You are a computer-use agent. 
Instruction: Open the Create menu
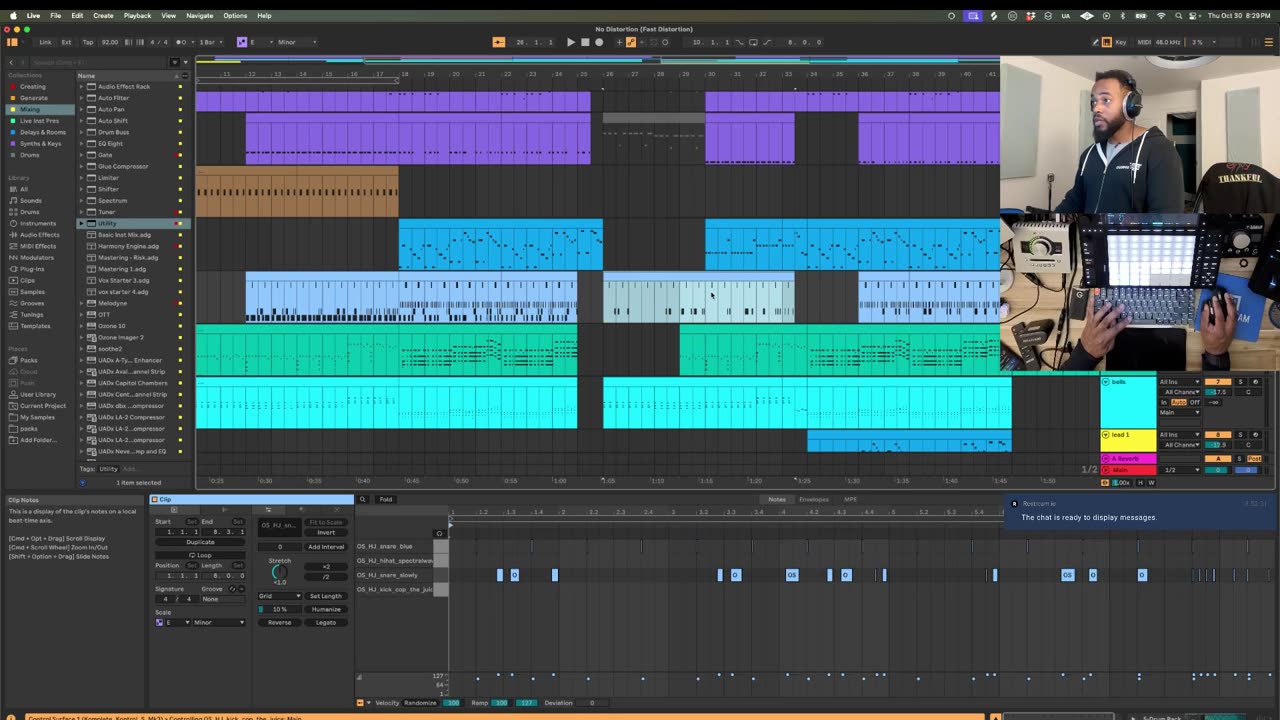pos(103,16)
